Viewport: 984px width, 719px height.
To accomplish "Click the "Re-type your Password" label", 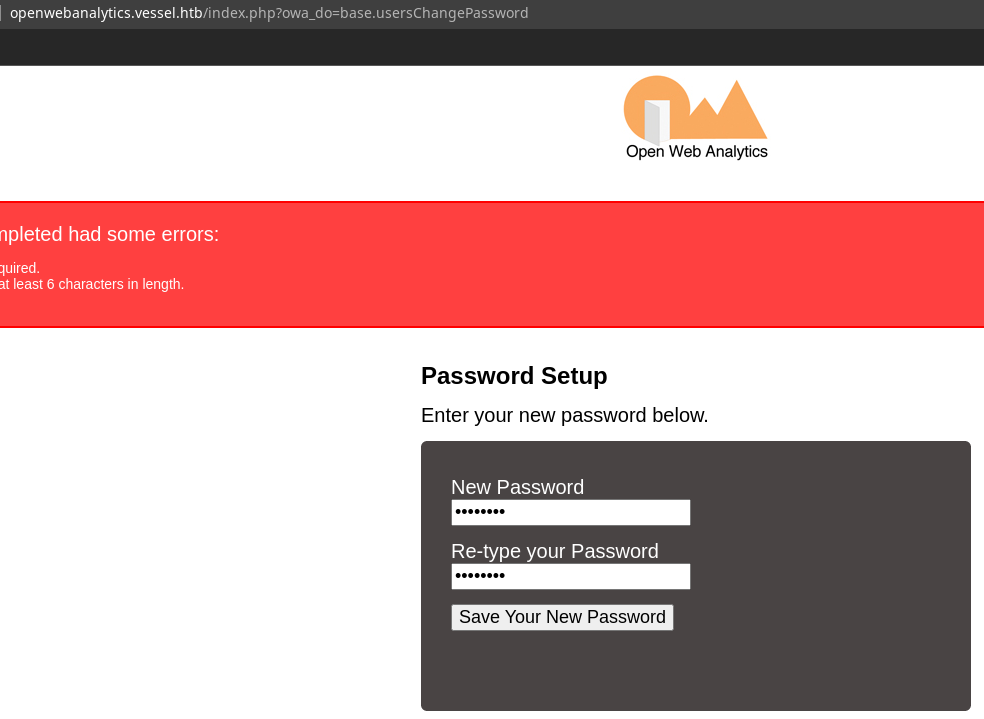I will [554, 551].
